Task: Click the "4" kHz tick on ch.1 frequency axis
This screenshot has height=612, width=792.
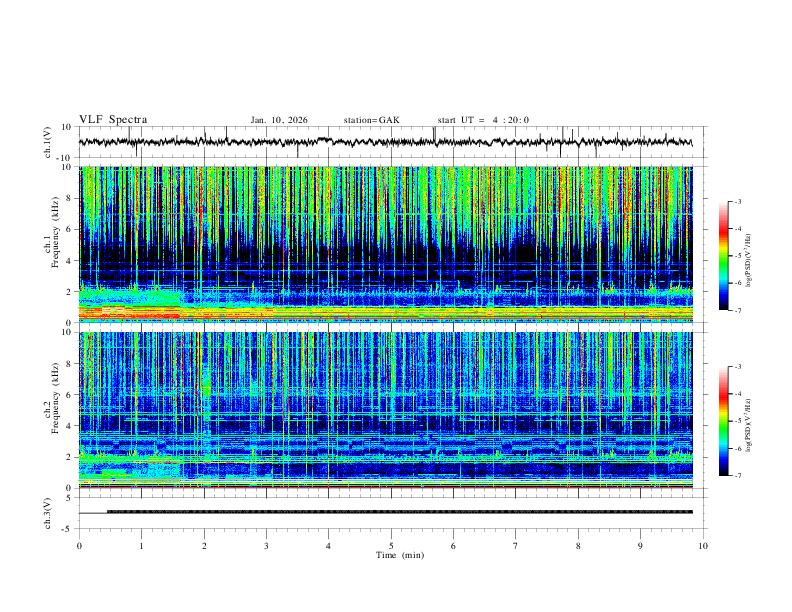Action: click(70, 261)
